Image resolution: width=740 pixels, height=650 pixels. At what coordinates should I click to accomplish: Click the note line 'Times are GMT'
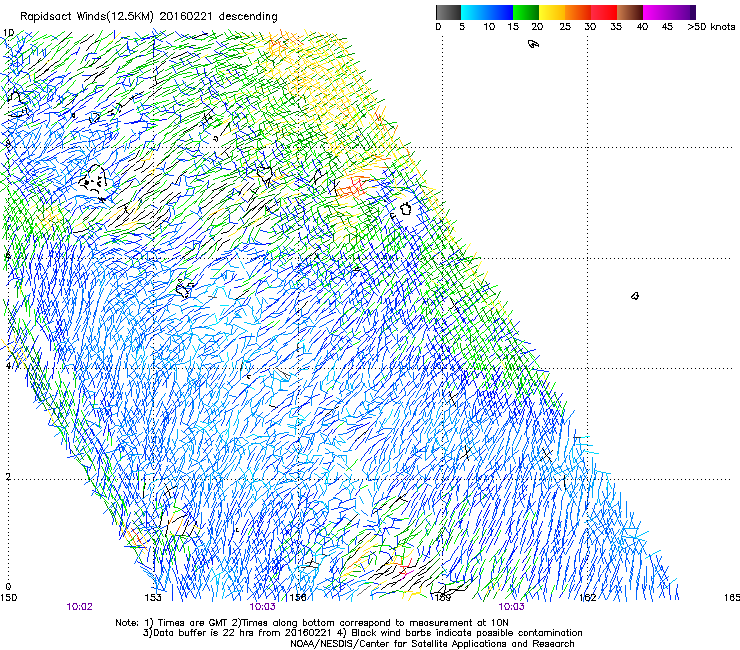click(192, 623)
